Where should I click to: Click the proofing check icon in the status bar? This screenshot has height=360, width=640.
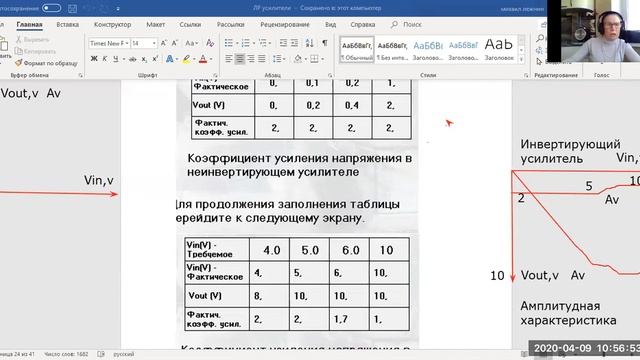(x=101, y=354)
